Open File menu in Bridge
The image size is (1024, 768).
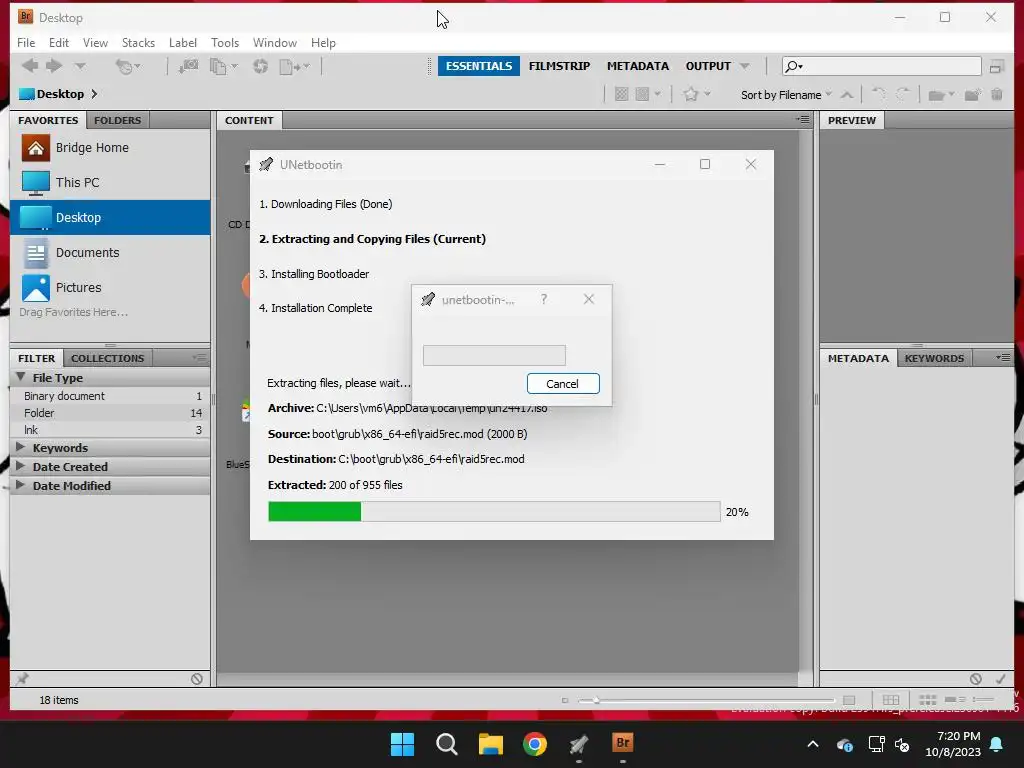click(x=26, y=42)
